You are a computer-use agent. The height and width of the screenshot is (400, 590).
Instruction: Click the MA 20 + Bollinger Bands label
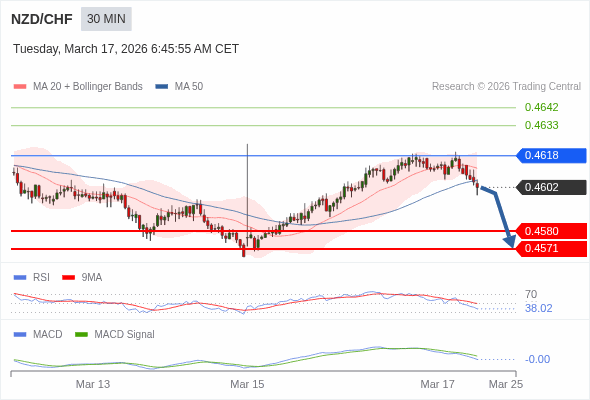click(x=88, y=87)
